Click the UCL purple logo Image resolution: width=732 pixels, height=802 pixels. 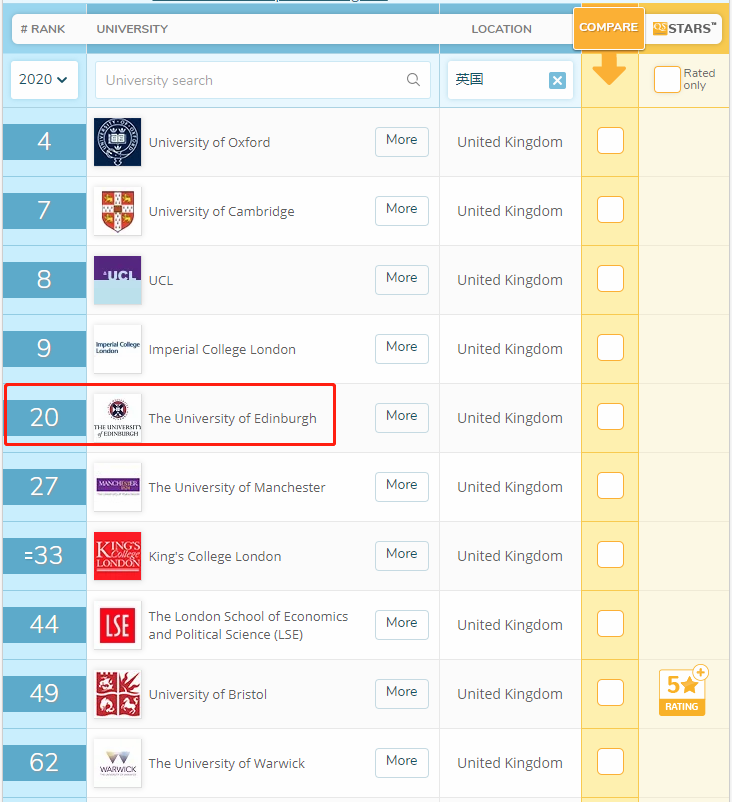coord(118,280)
